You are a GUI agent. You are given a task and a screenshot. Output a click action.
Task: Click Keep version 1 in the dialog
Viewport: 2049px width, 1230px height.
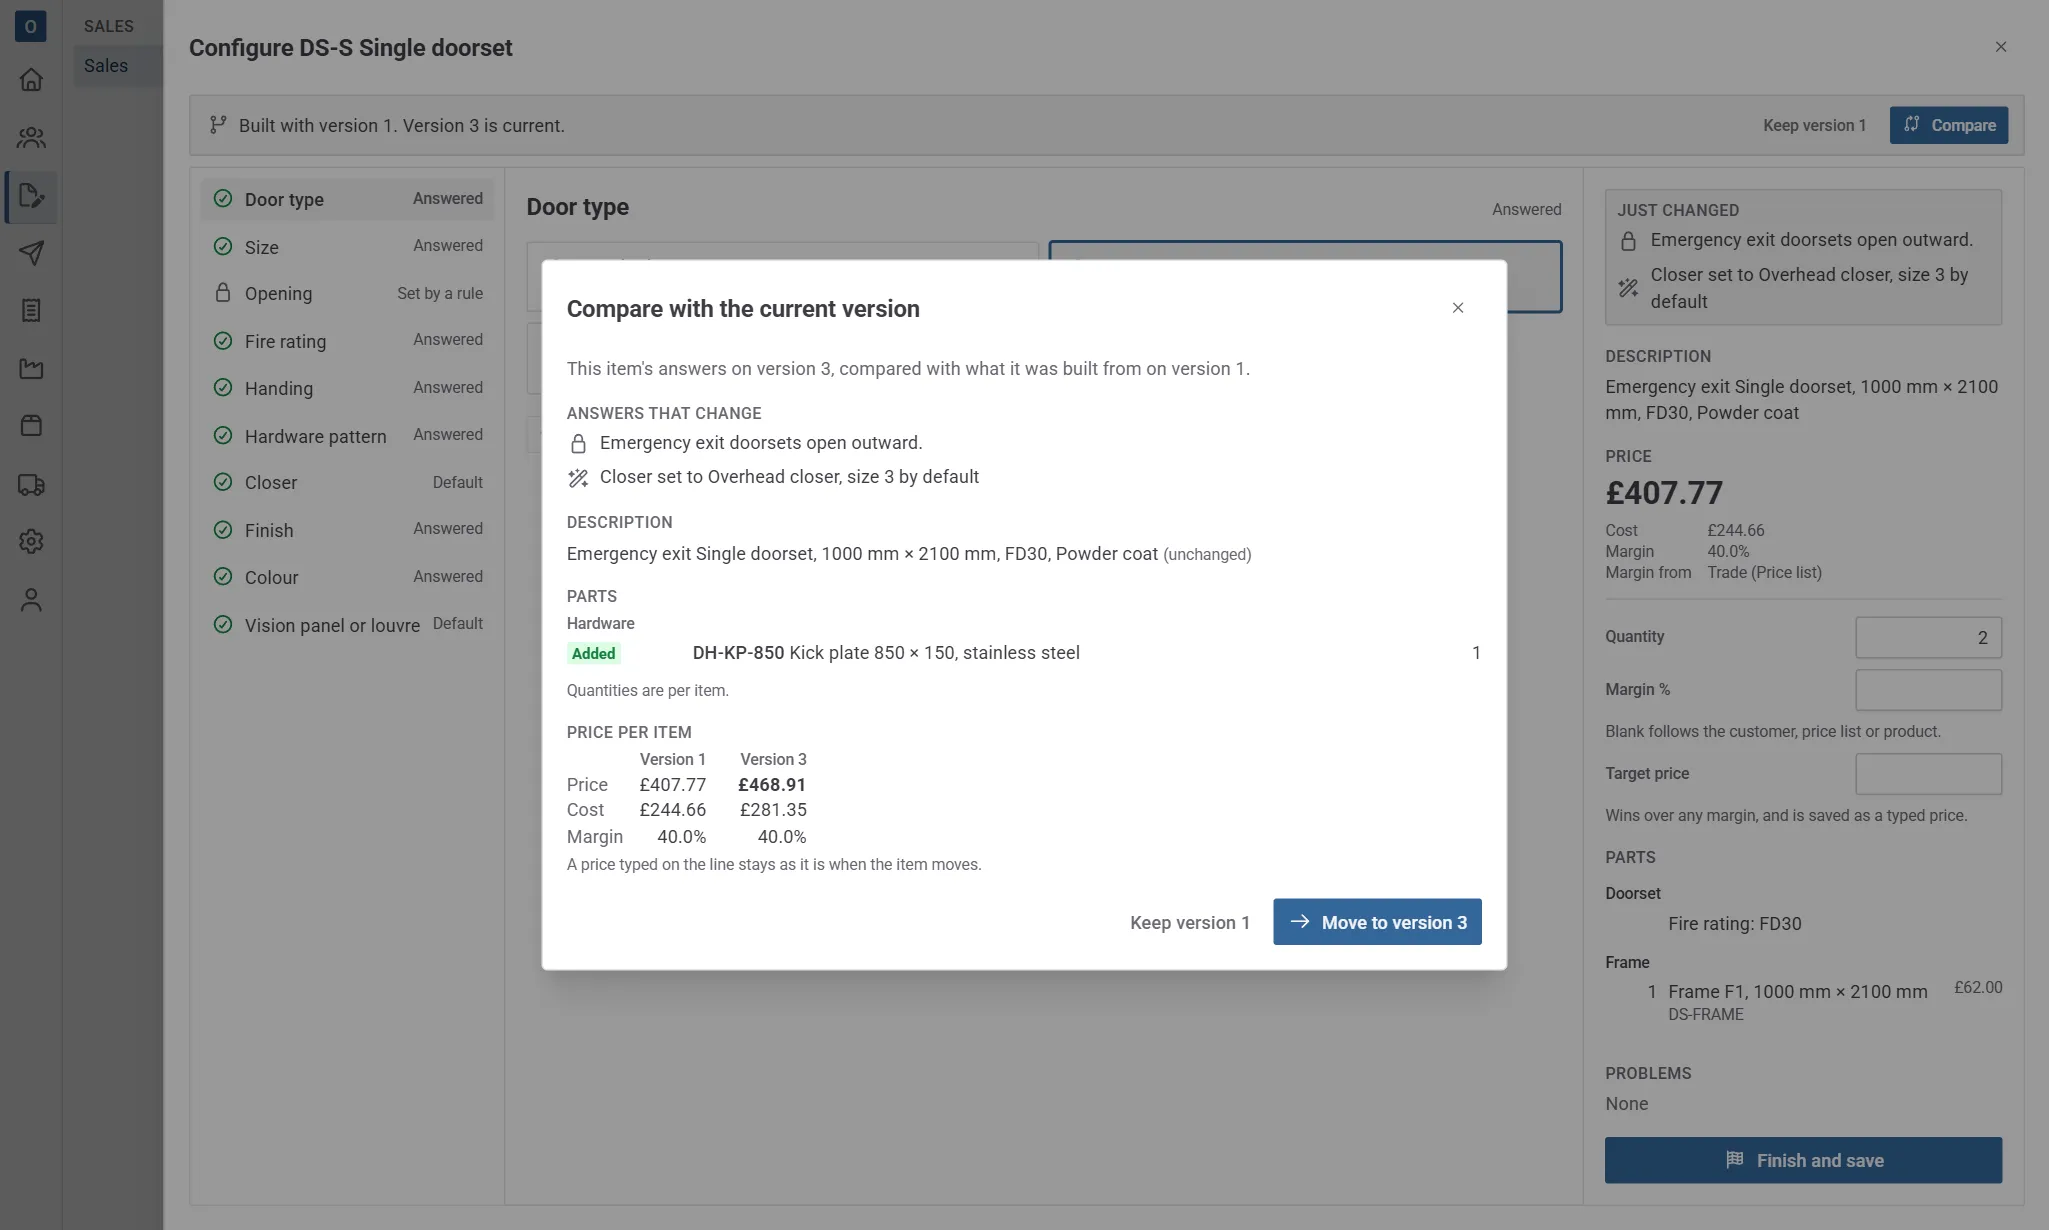coord(1190,923)
